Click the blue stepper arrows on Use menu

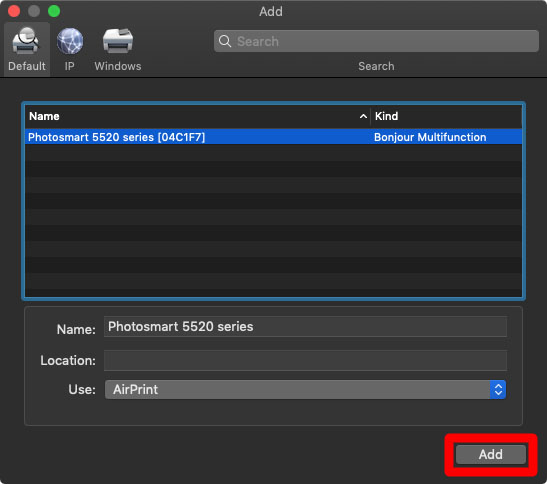click(x=498, y=389)
